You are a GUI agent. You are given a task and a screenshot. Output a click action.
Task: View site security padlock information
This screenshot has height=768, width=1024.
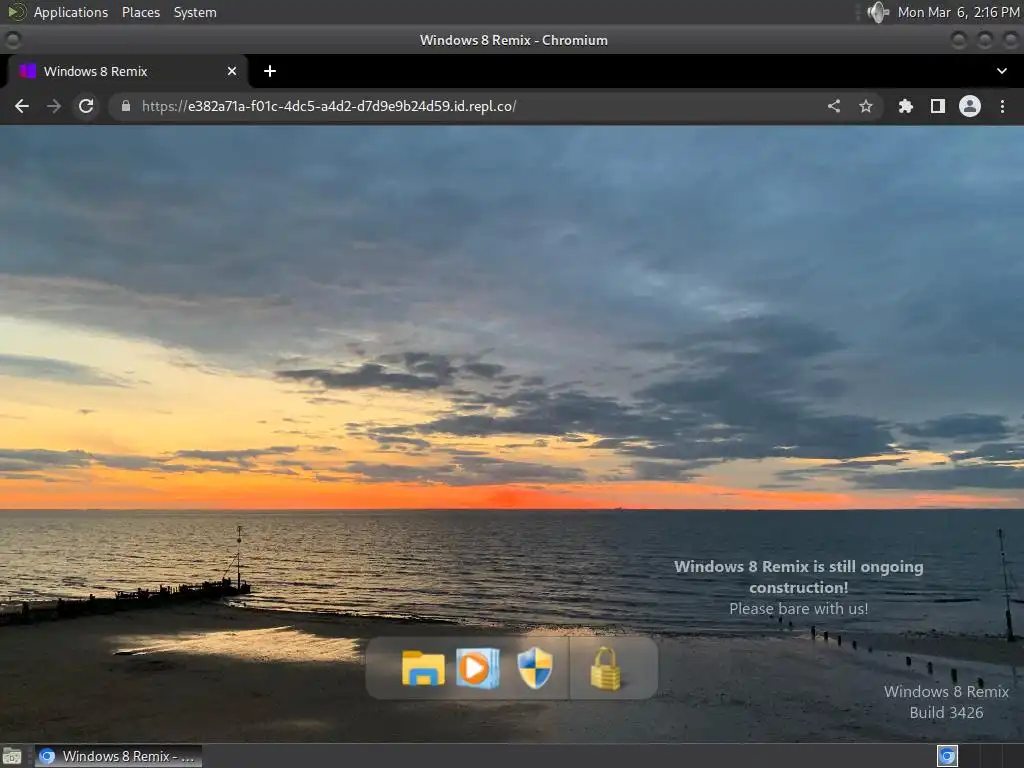pyautogui.click(x=125, y=106)
